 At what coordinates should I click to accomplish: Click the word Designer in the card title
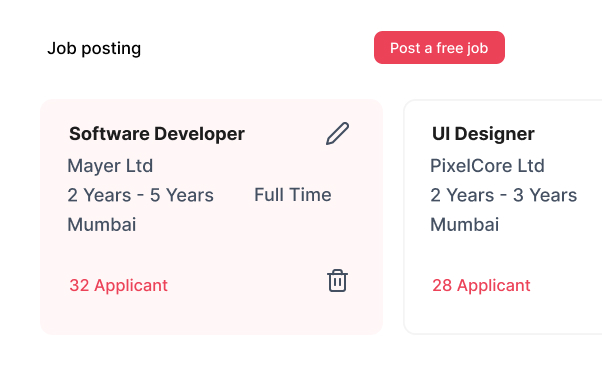(494, 134)
